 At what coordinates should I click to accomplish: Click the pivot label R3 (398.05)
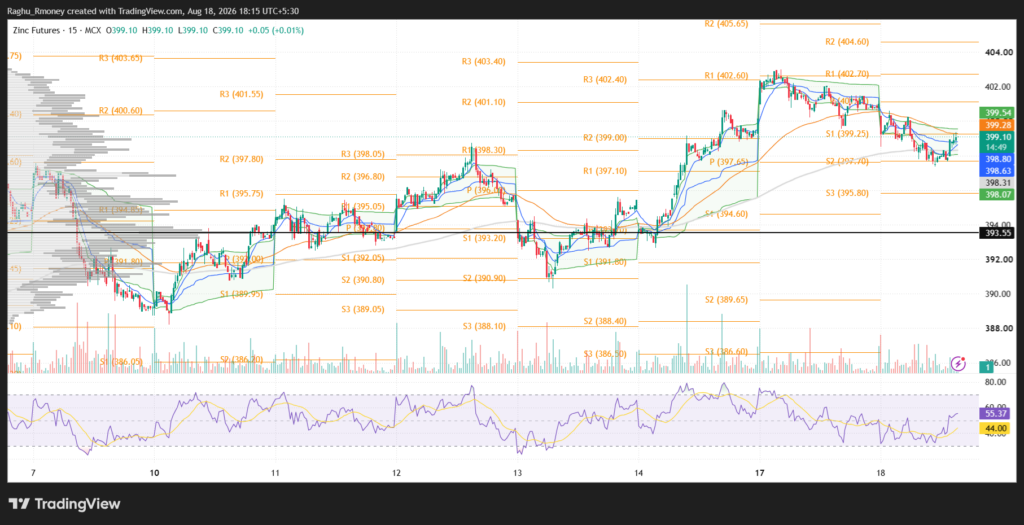tap(362, 154)
